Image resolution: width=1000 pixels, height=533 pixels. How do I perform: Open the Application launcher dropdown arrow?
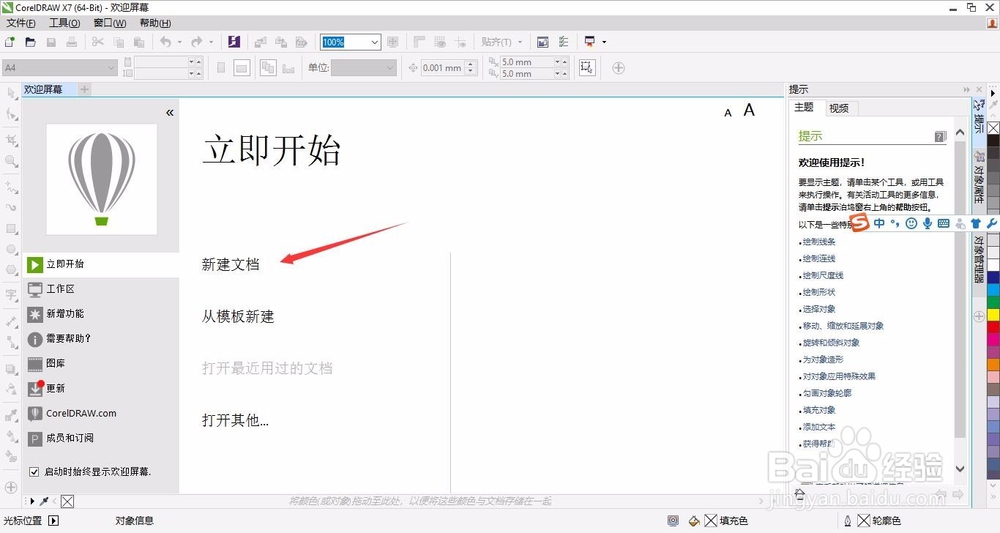604,42
